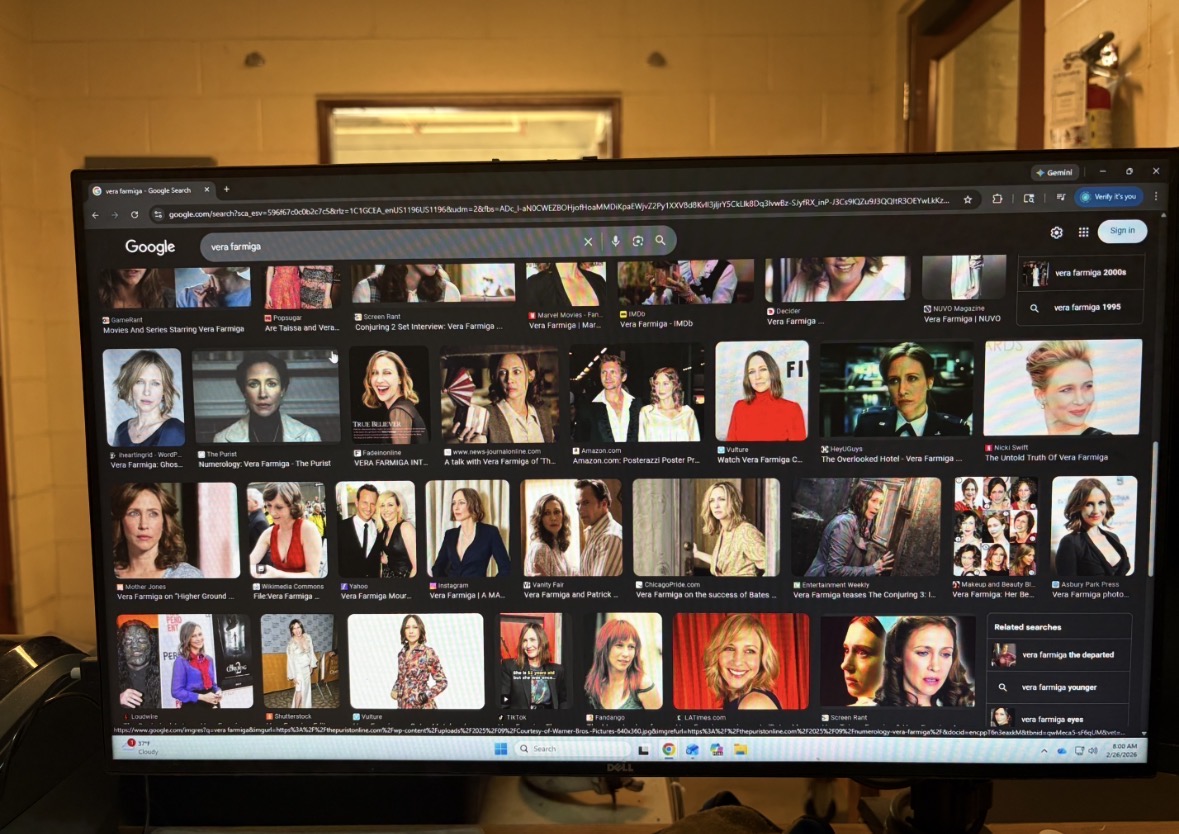Open the Entertainment Weekly Conjuring 3 image
The width and height of the screenshot is (1179, 834).
[865, 526]
